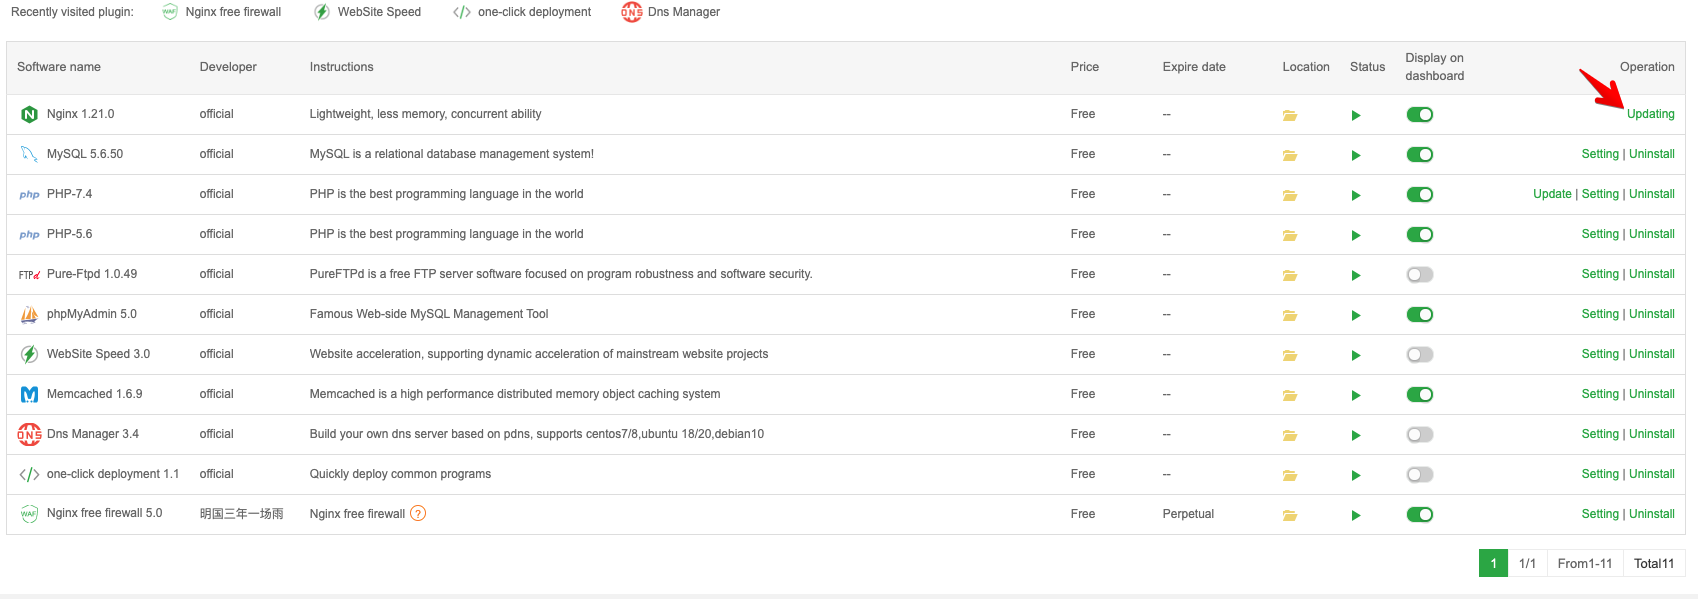This screenshot has height=599, width=1698.
Task: Disable dashboard display for Nginx 1.21.0
Action: click(x=1419, y=115)
